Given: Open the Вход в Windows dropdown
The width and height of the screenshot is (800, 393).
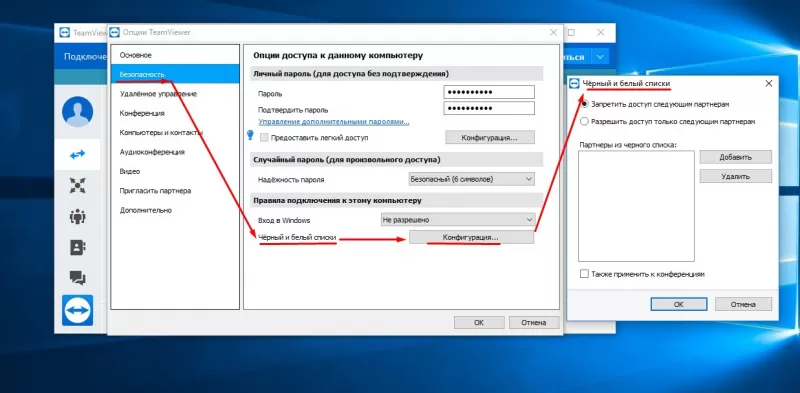Looking at the screenshot, I should pos(458,219).
